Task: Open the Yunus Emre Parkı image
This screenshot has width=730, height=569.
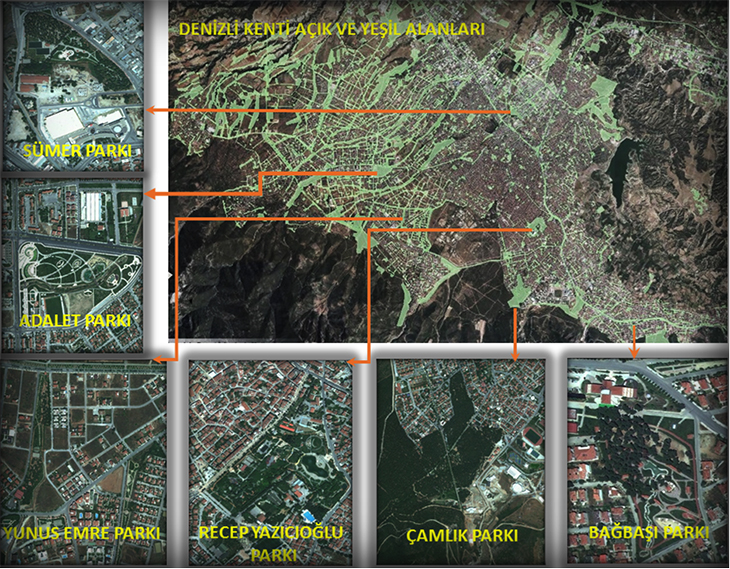Action: click(x=84, y=462)
